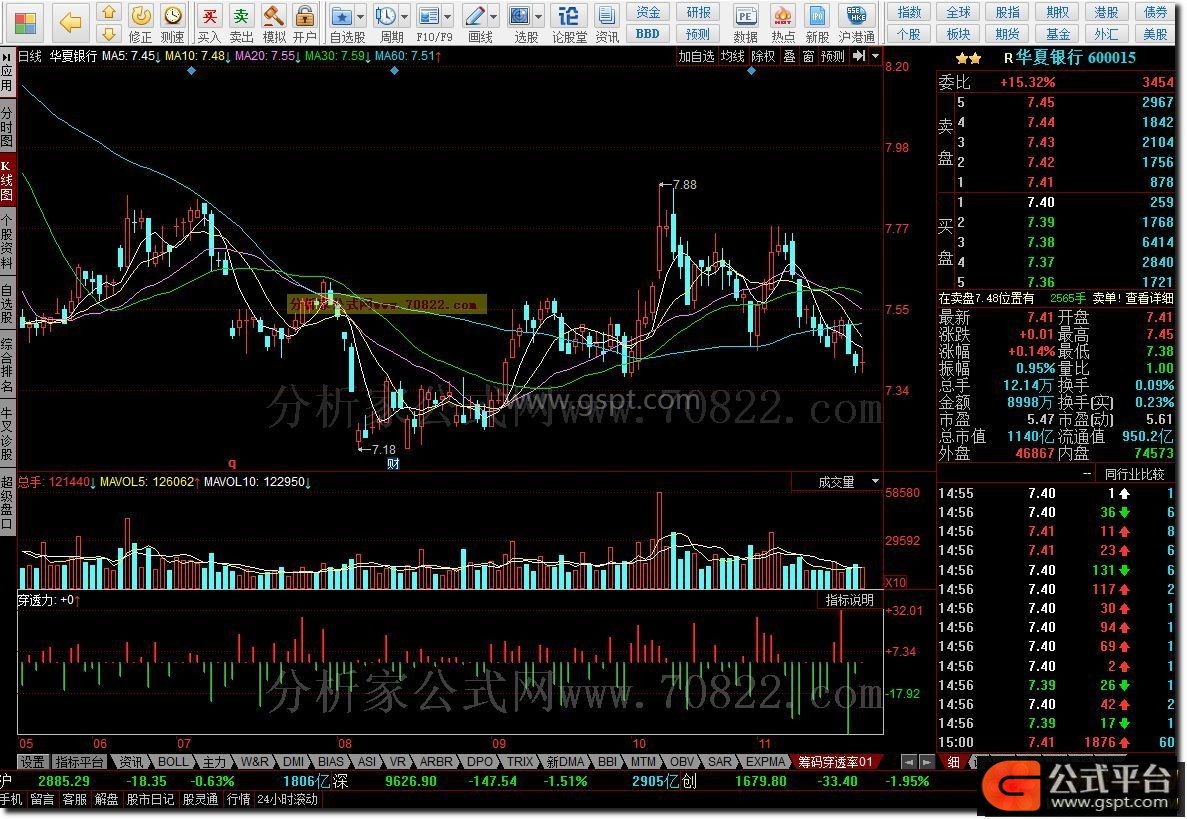Viewport: 1187px width, 819px height.
Task: Click the down arrow navigation icon
Action: [x=110, y=33]
